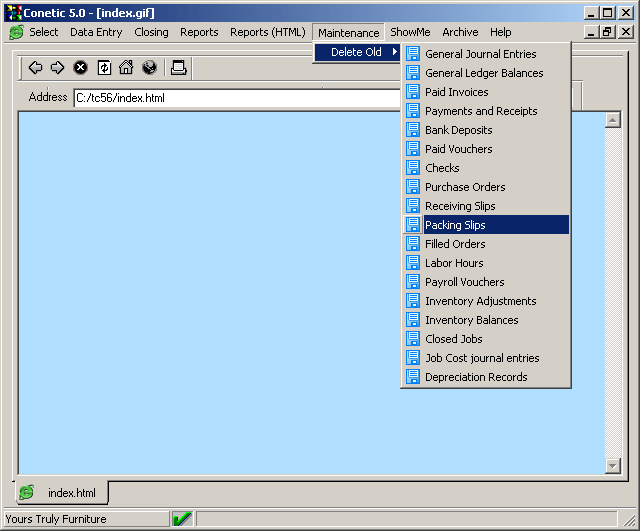
Task: Choose General Journal Entries menu item
Action: coord(480,54)
